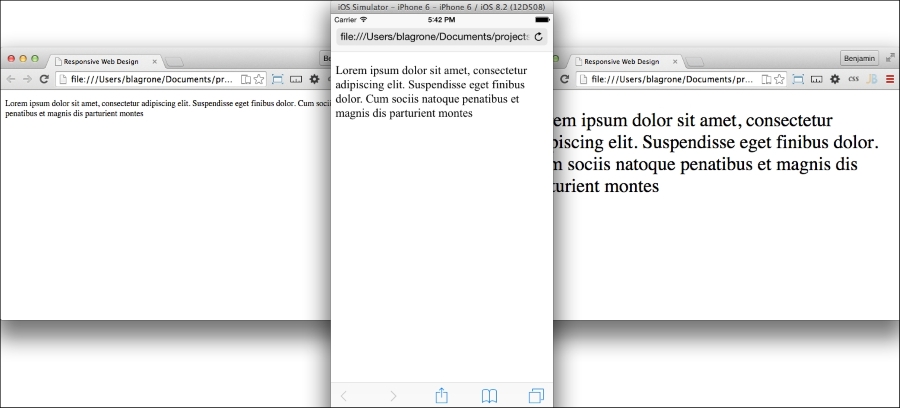Click the blue window-resizer extension icon in right Chrome
This screenshot has height=408, width=900.
[798, 79]
